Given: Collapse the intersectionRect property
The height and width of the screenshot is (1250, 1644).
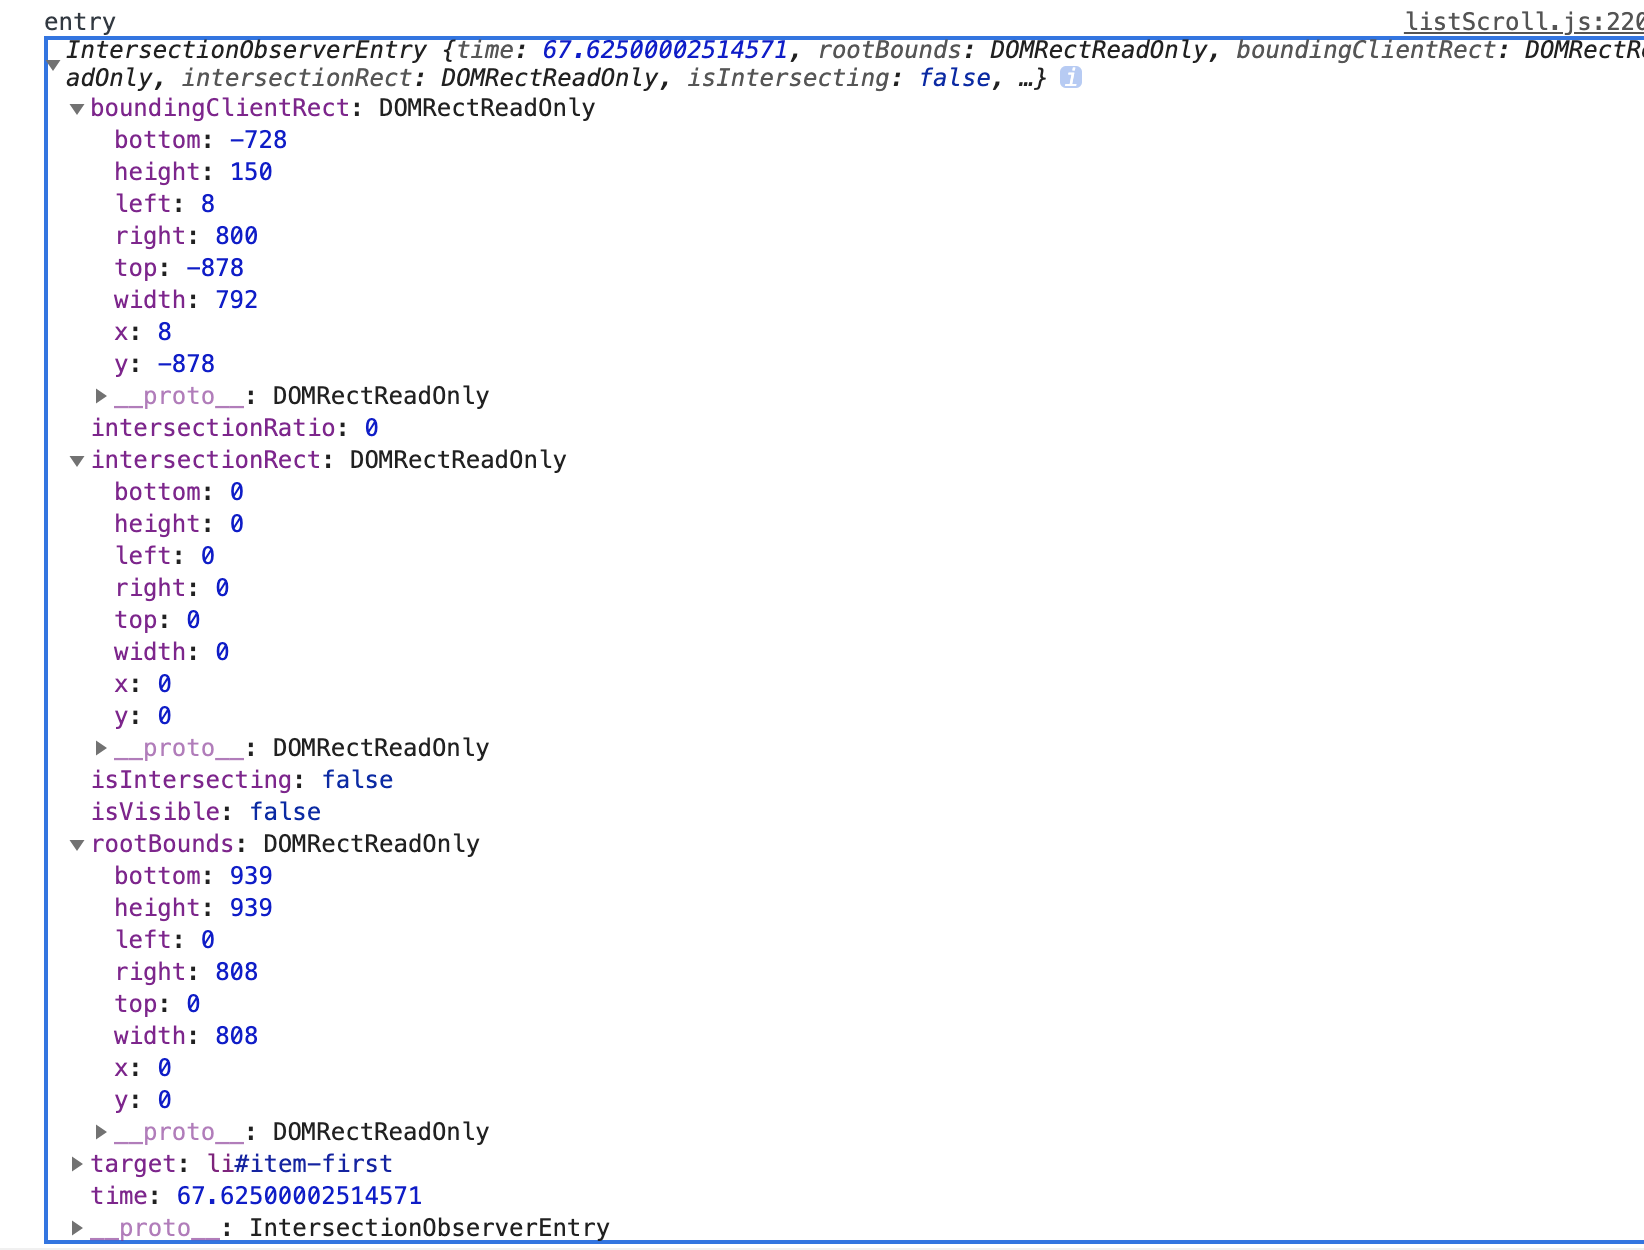Looking at the screenshot, I should click(77, 461).
